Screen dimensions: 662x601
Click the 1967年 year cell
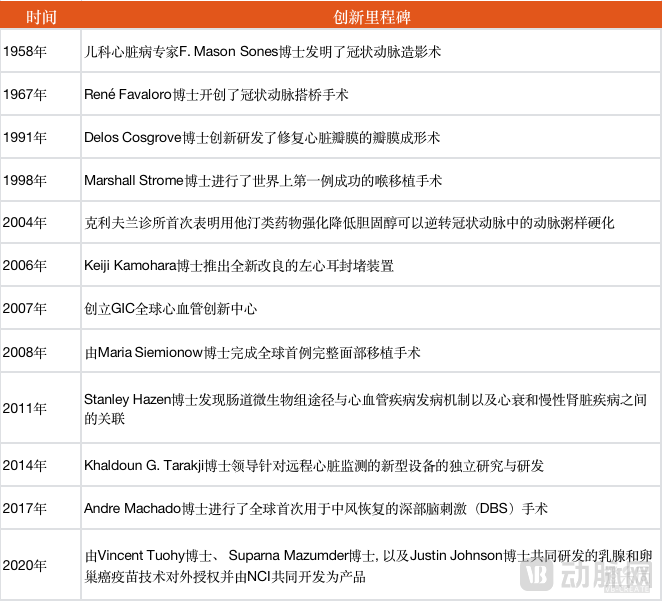tap(25, 95)
